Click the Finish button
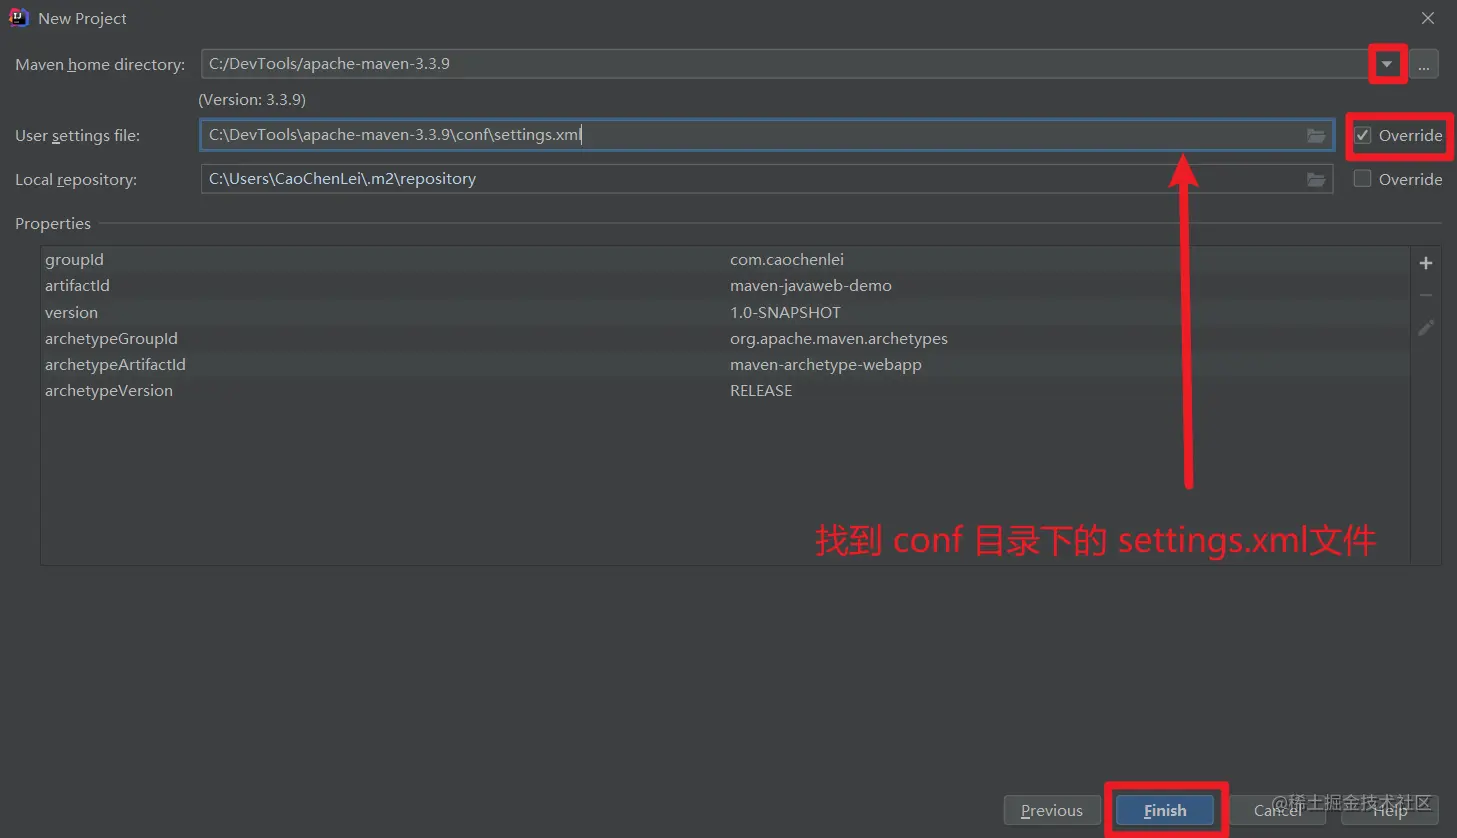1457x838 pixels. 1165,811
